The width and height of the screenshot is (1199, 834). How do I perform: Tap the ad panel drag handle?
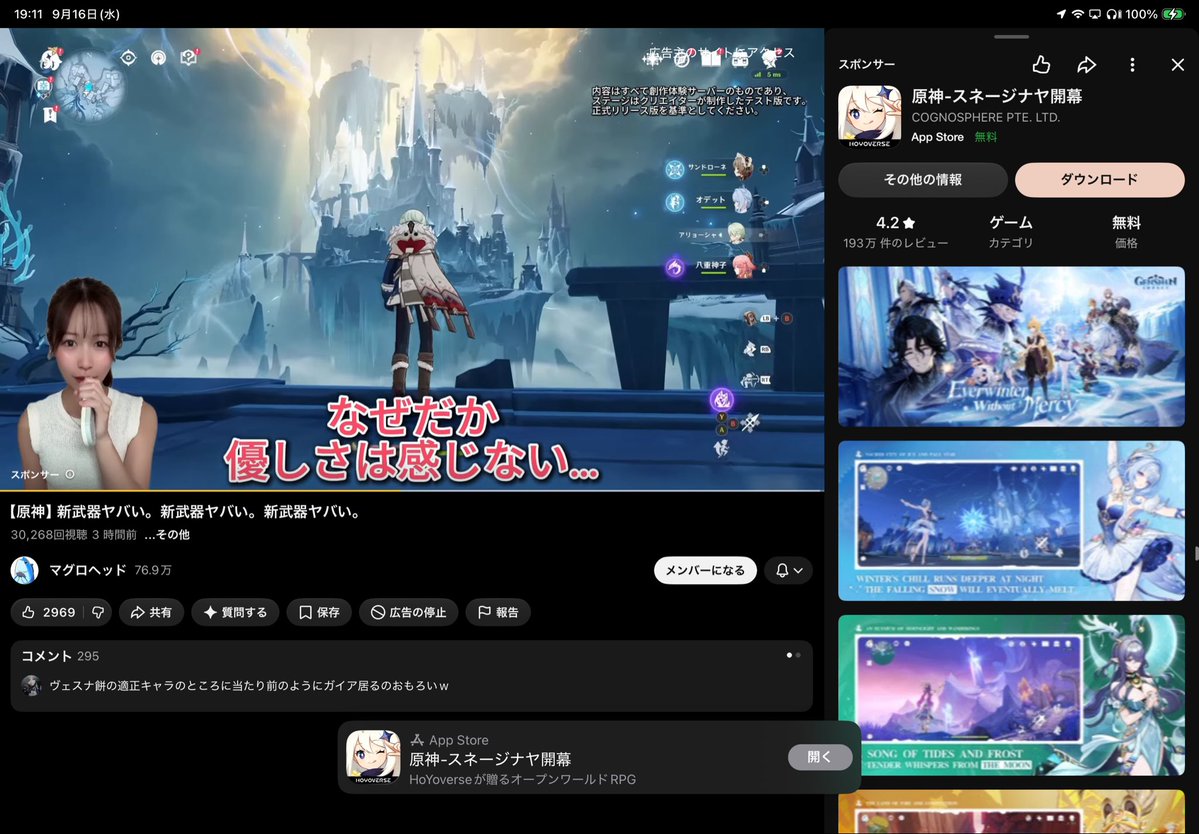click(1012, 37)
